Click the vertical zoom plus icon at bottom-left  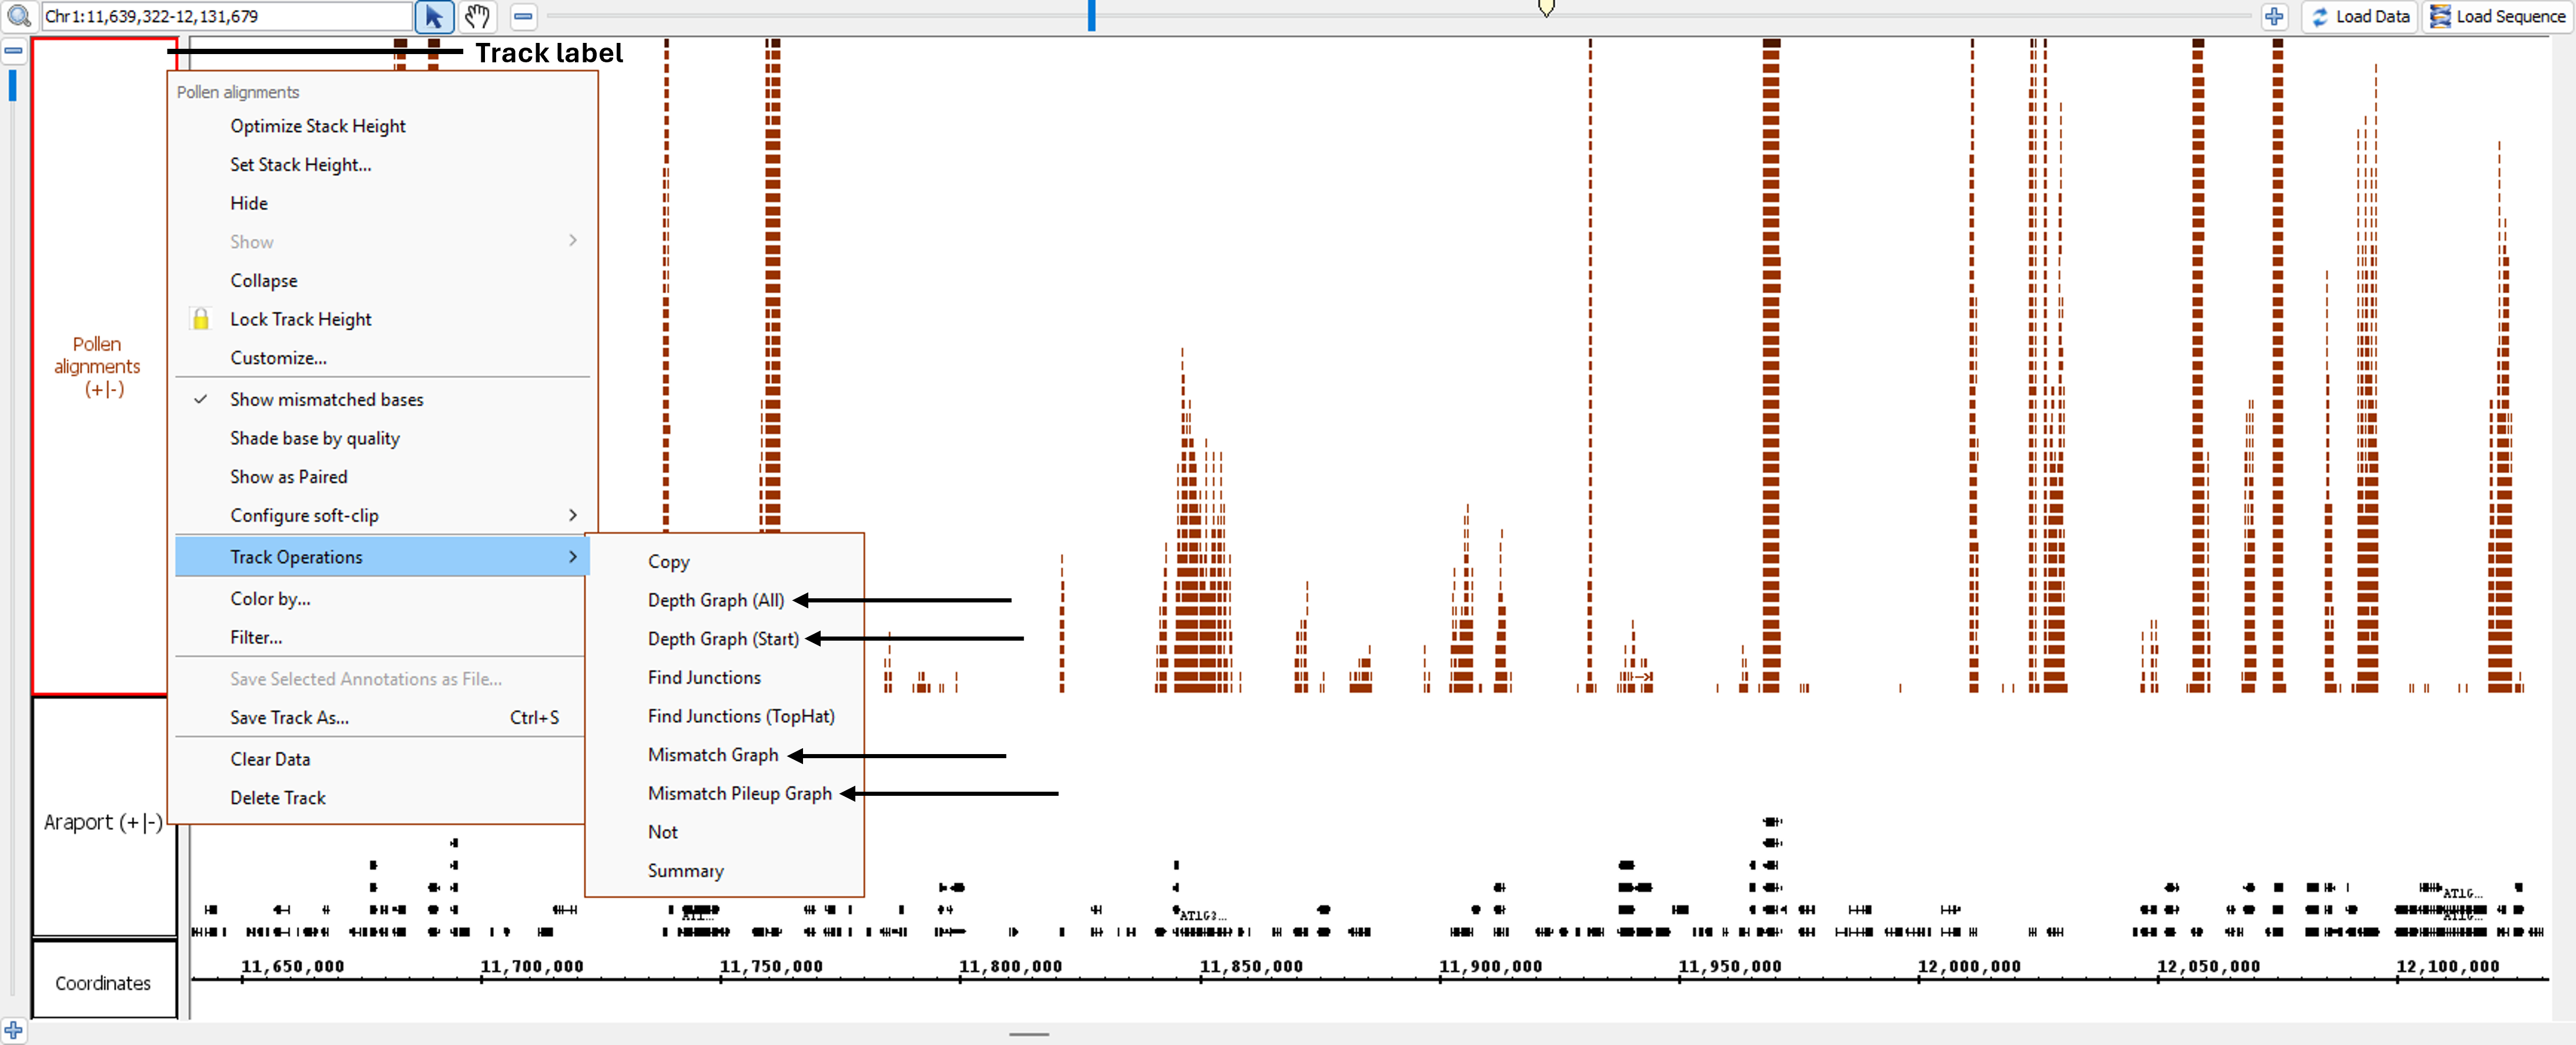(x=13, y=1030)
